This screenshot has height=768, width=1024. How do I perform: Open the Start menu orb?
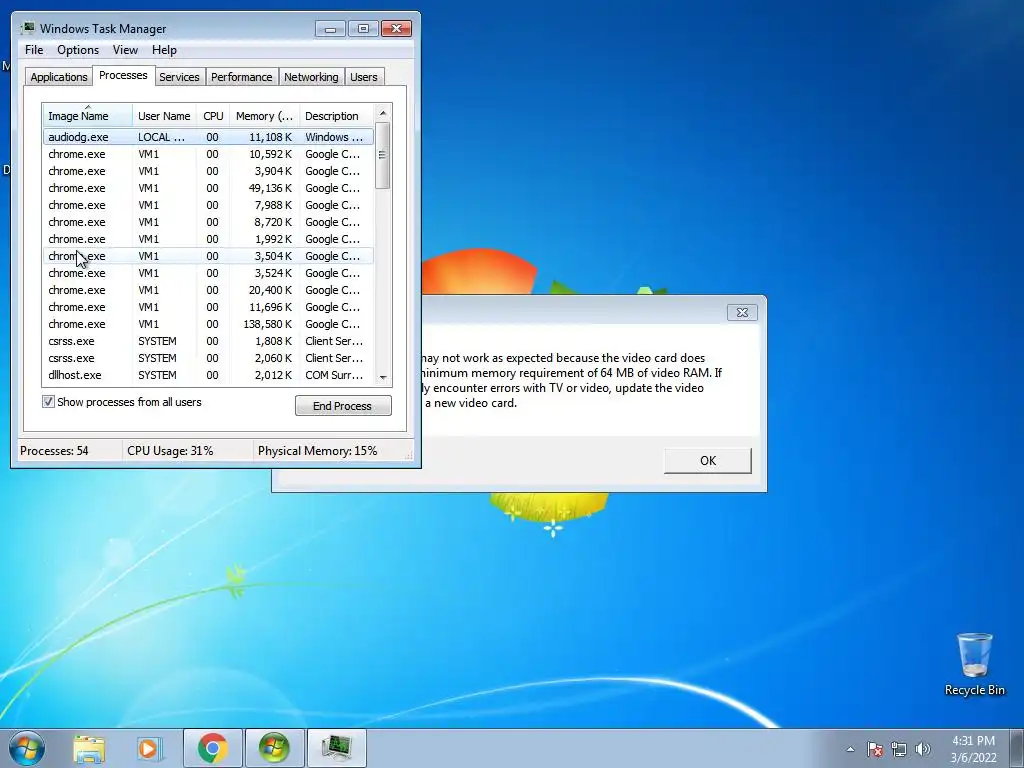[x=27, y=748]
